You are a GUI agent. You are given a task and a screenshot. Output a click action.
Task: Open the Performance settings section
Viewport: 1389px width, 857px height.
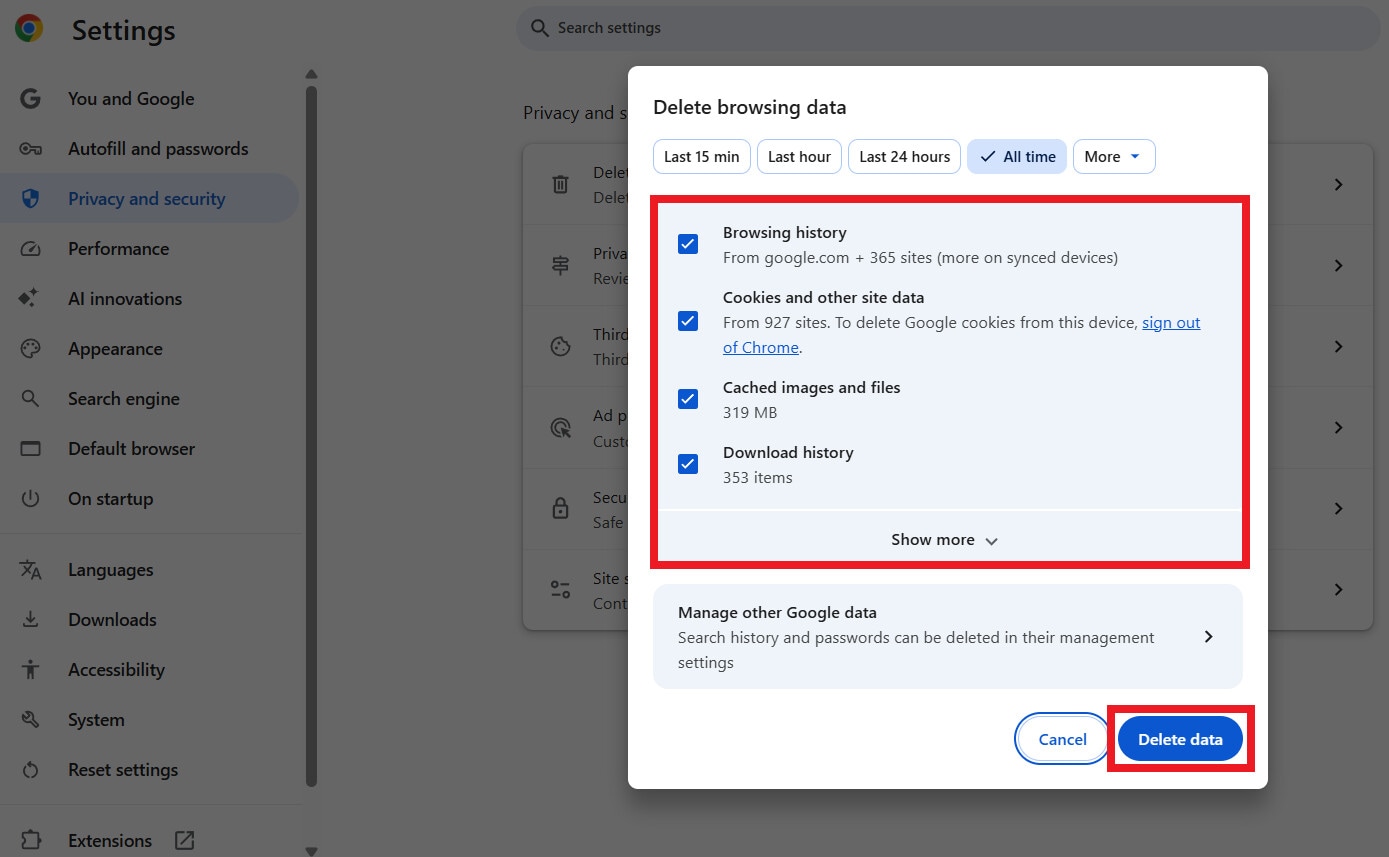point(150,249)
